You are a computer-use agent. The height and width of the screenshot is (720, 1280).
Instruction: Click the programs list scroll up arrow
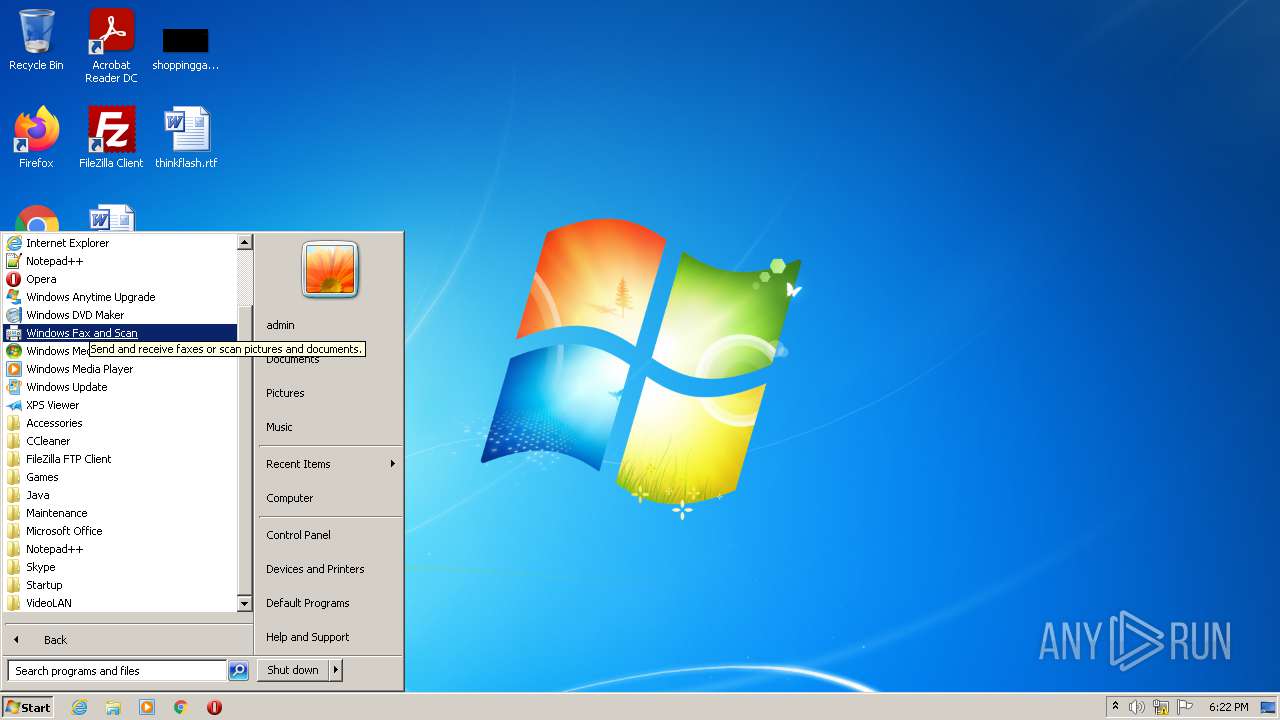click(244, 242)
